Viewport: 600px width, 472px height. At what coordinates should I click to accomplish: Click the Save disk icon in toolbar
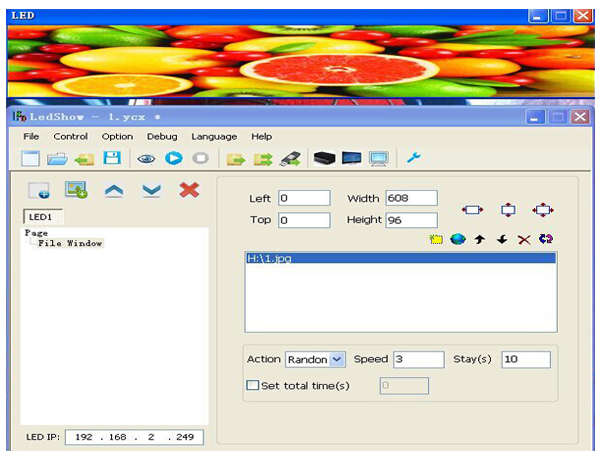(112, 158)
